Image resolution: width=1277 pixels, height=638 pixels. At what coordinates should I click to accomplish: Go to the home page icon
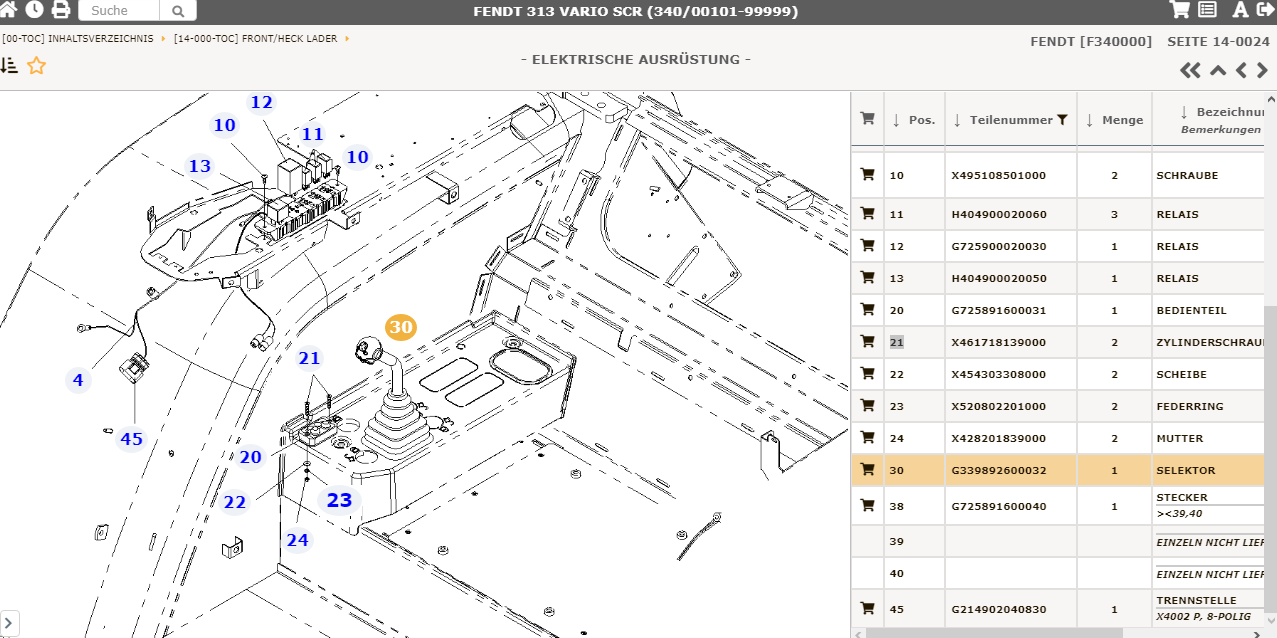tap(8, 10)
